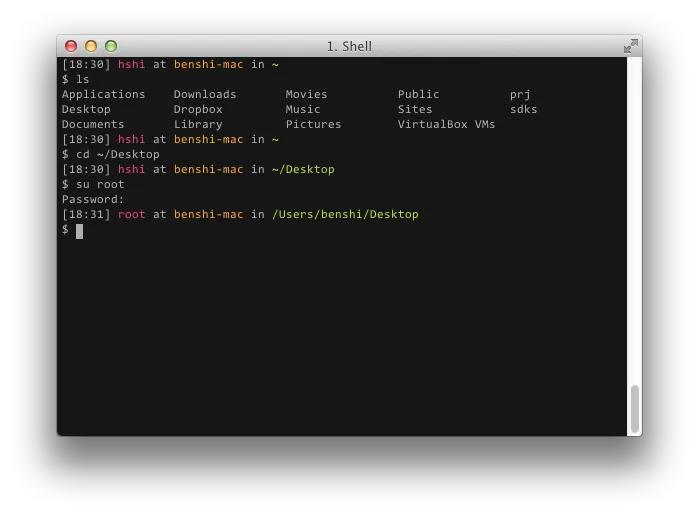Click 'Movies' in the directory listing
This screenshot has height=515, width=699.
pyautogui.click(x=306, y=94)
